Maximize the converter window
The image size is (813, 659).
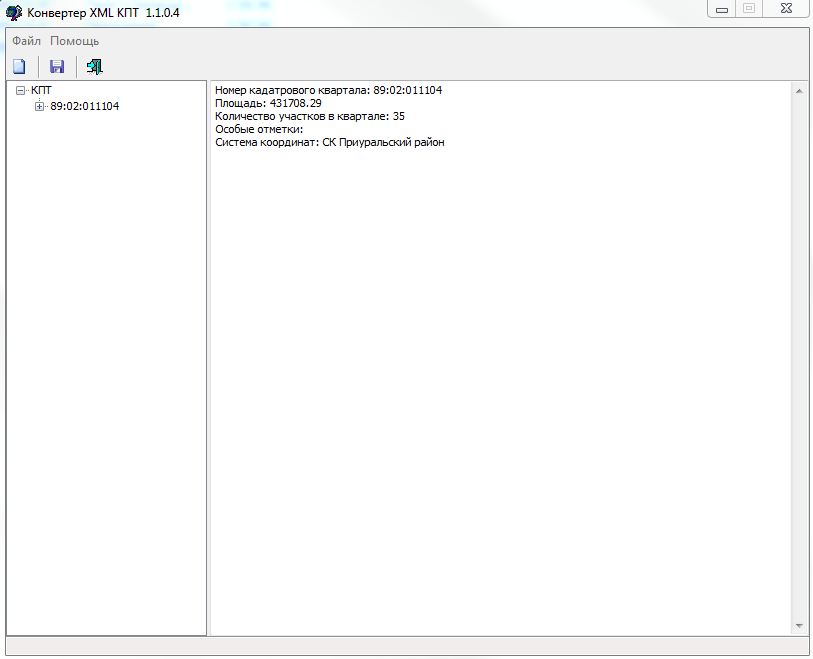(749, 9)
